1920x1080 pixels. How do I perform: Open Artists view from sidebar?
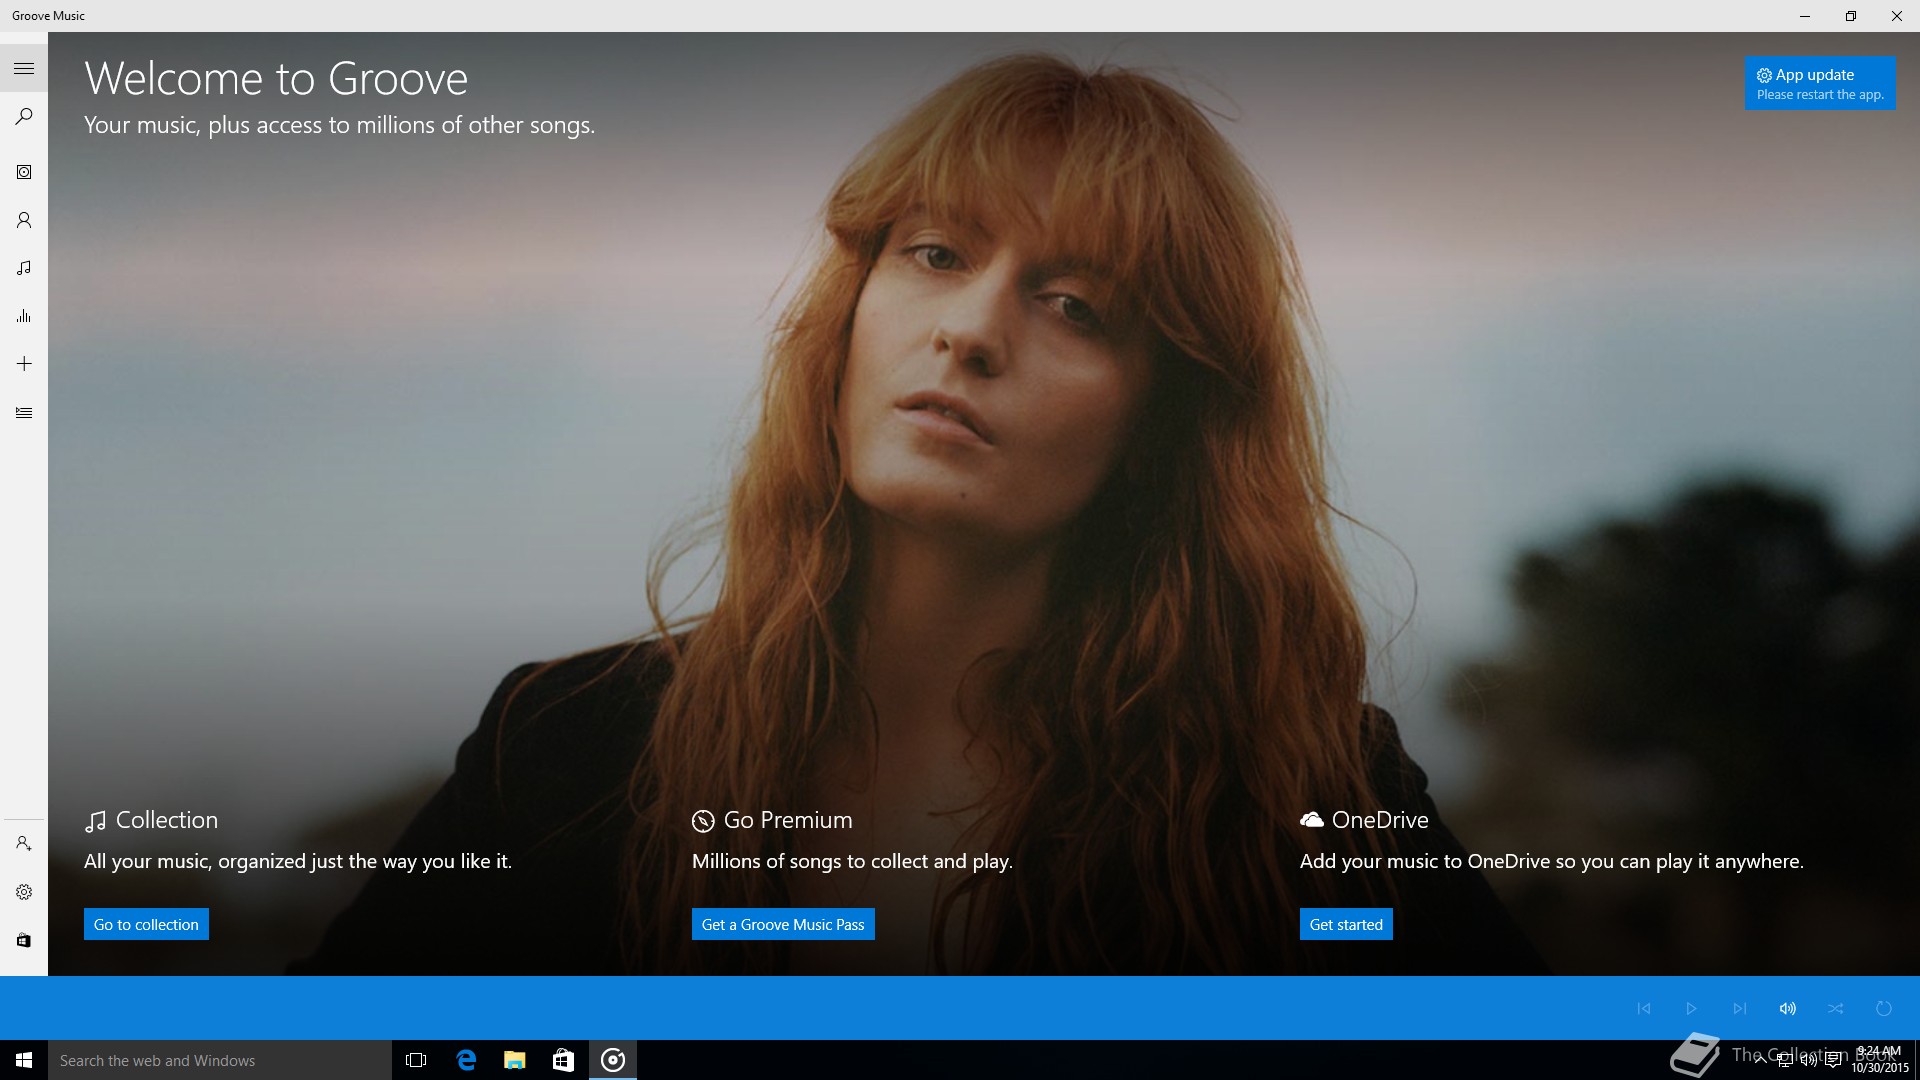[x=24, y=220]
